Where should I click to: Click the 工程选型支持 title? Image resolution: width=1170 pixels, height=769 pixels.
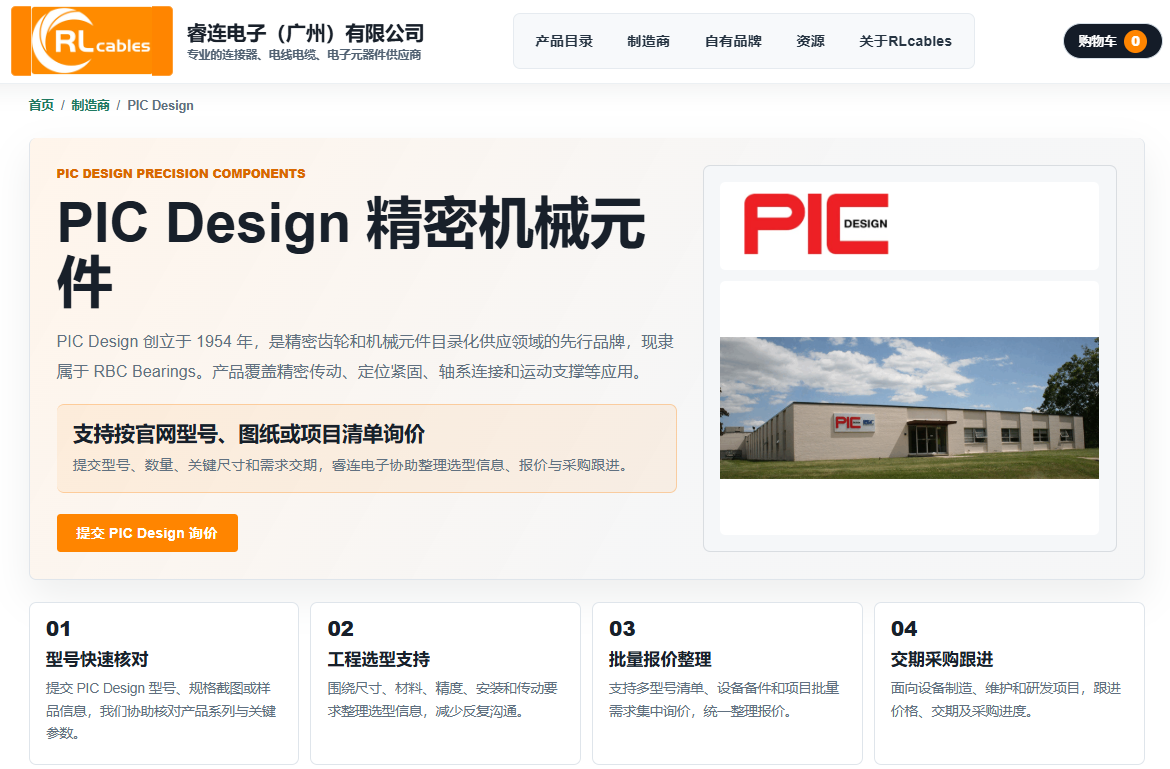point(378,659)
